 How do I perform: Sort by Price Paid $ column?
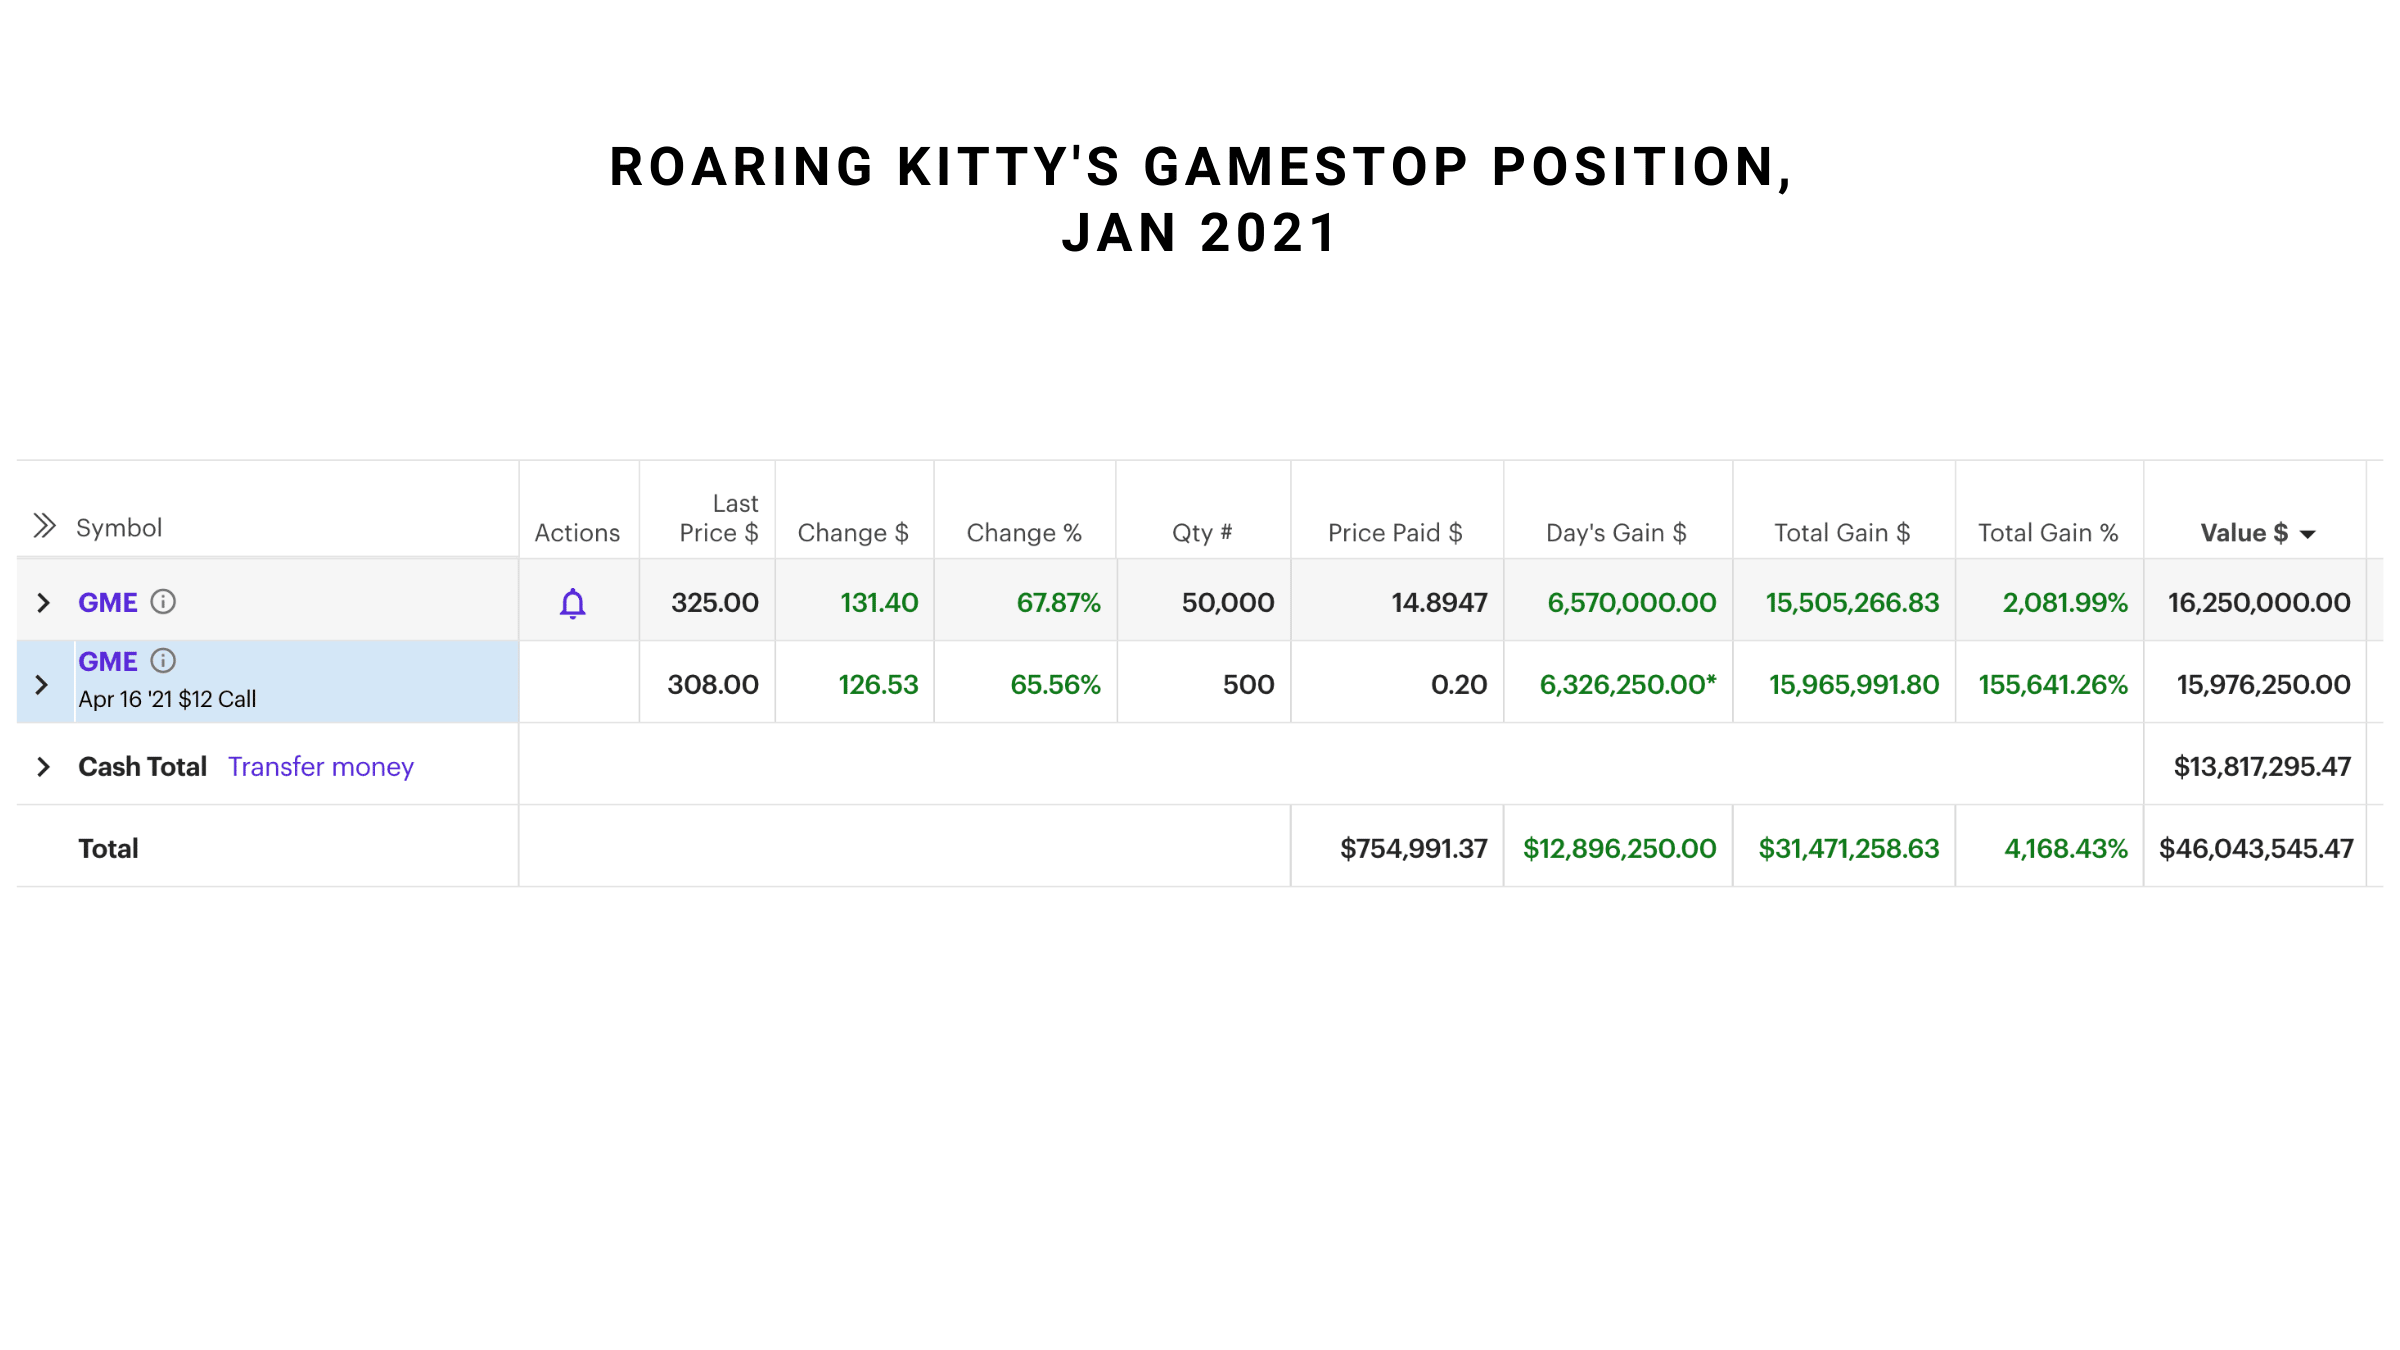click(1395, 533)
